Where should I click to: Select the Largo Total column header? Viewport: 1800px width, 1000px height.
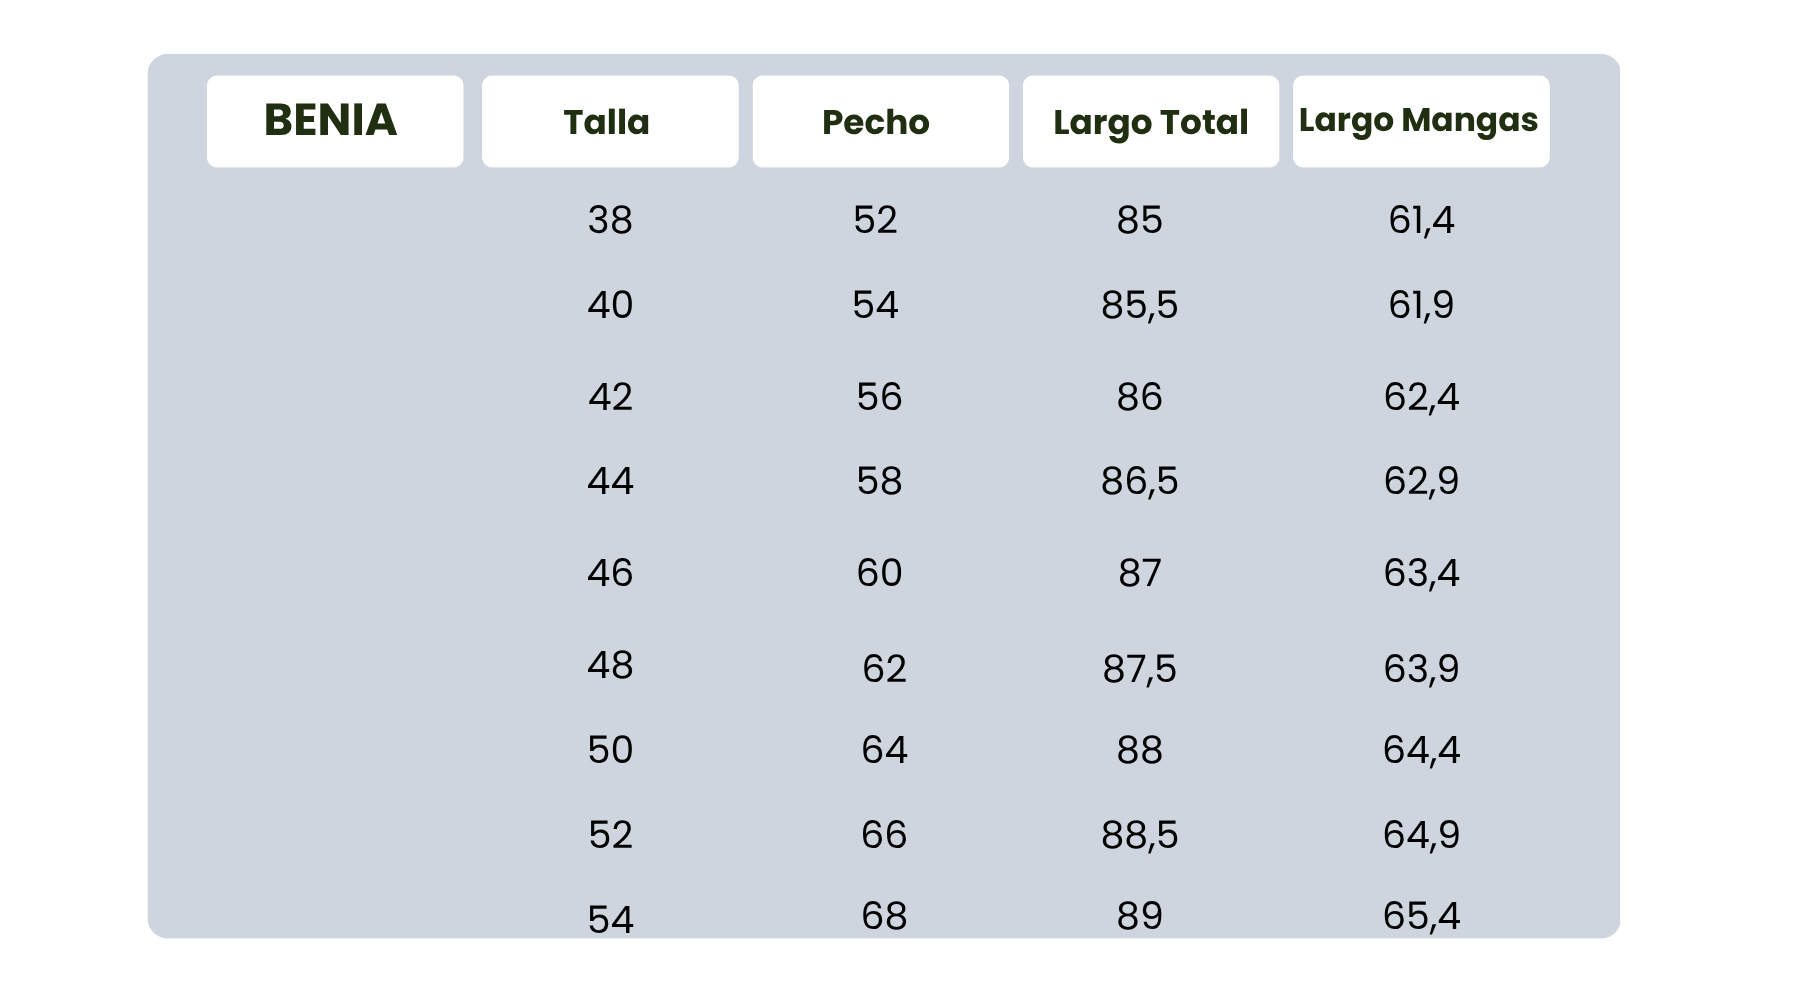click(x=1150, y=122)
